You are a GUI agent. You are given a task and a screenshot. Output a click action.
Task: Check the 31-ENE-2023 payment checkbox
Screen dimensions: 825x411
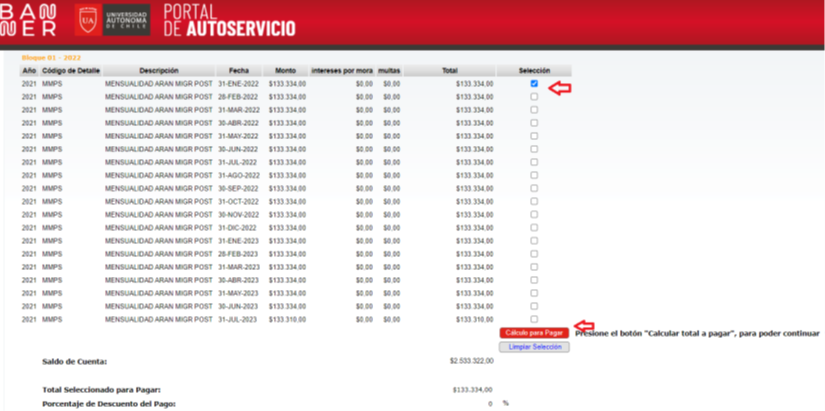point(534,241)
